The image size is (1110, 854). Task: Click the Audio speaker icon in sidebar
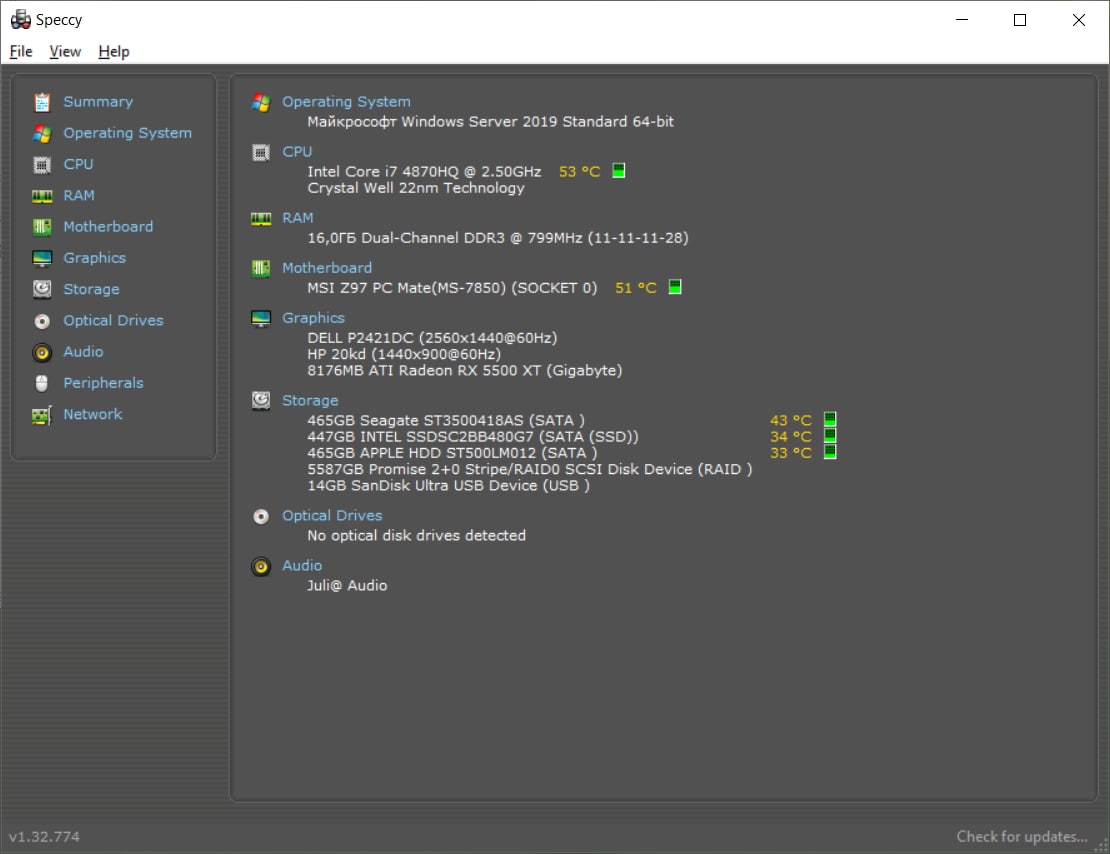42,352
